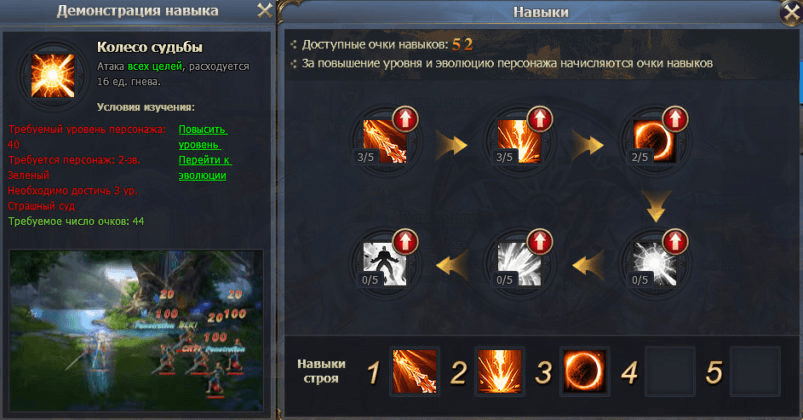
Task: Click red upgrade arrow on silhouette skill
Action: pos(405,242)
